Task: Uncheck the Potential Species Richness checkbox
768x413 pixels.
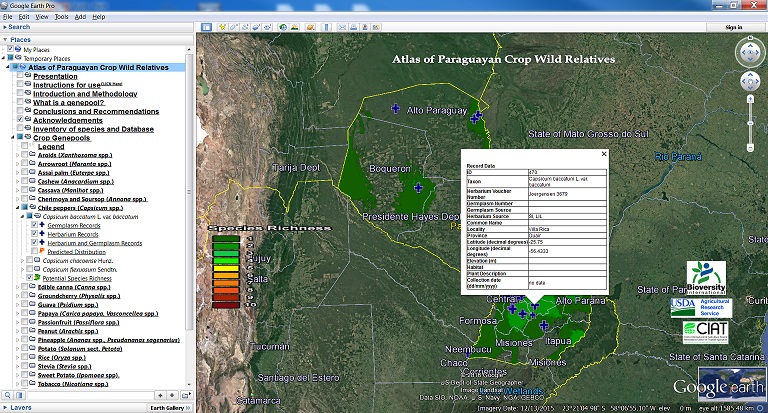Action: pyautogui.click(x=30, y=278)
